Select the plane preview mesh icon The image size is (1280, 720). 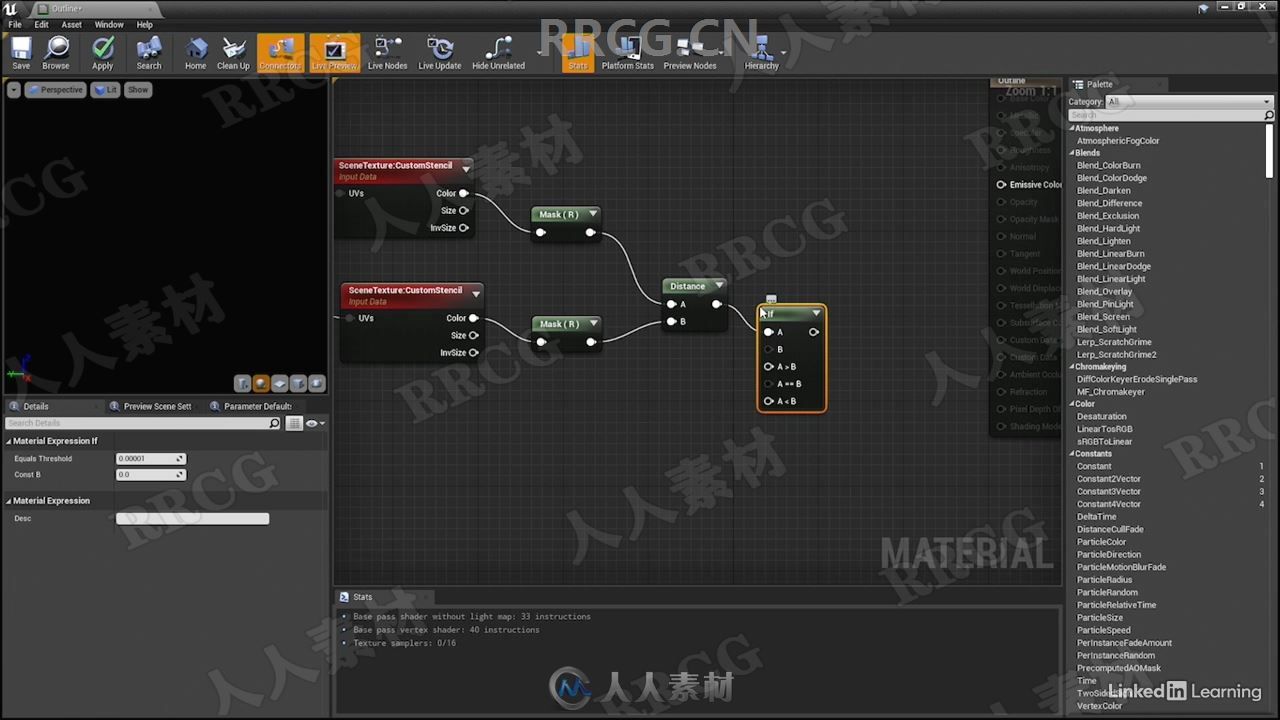[x=280, y=383]
